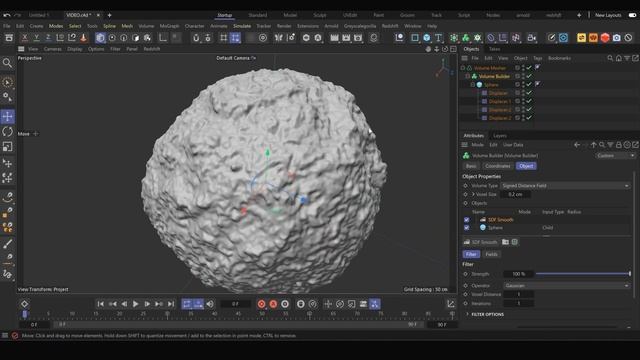
Task: Open the Custom mode dropdown in Attributes
Action: (x=616, y=156)
